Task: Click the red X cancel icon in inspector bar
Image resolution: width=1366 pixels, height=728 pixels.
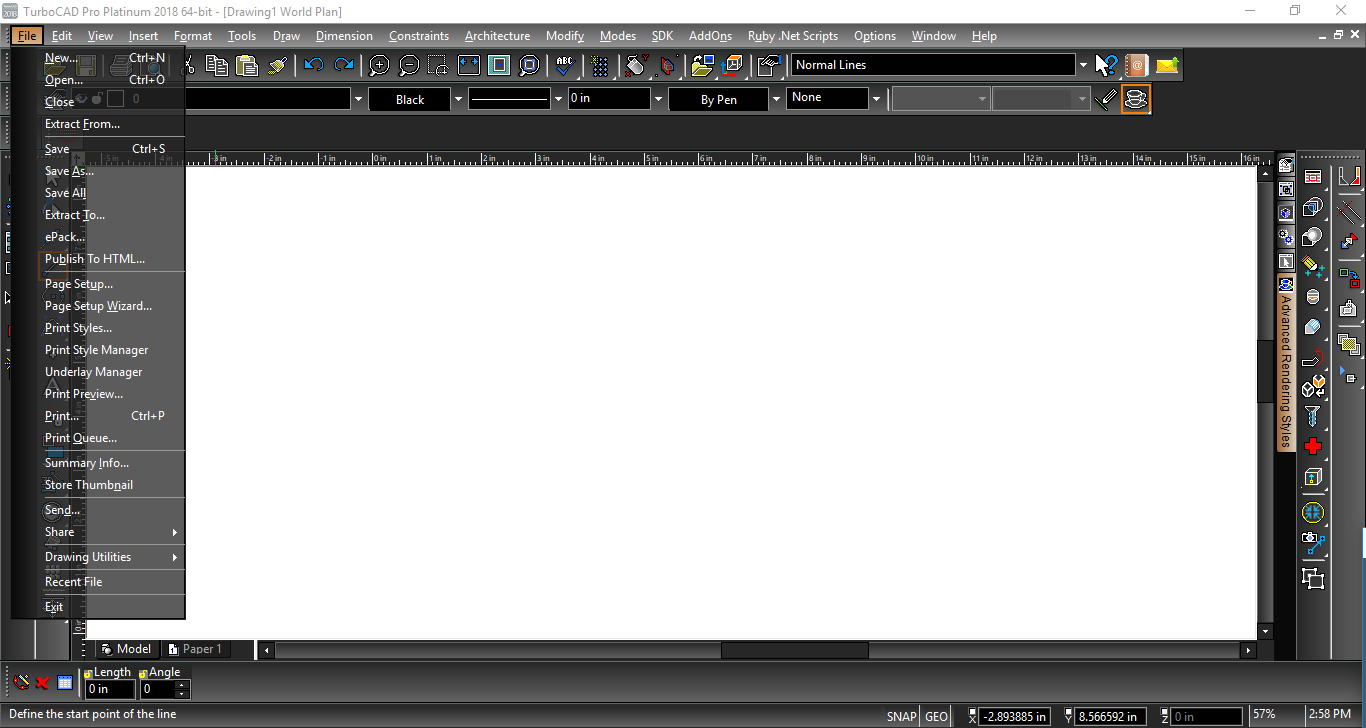Action: [x=43, y=683]
